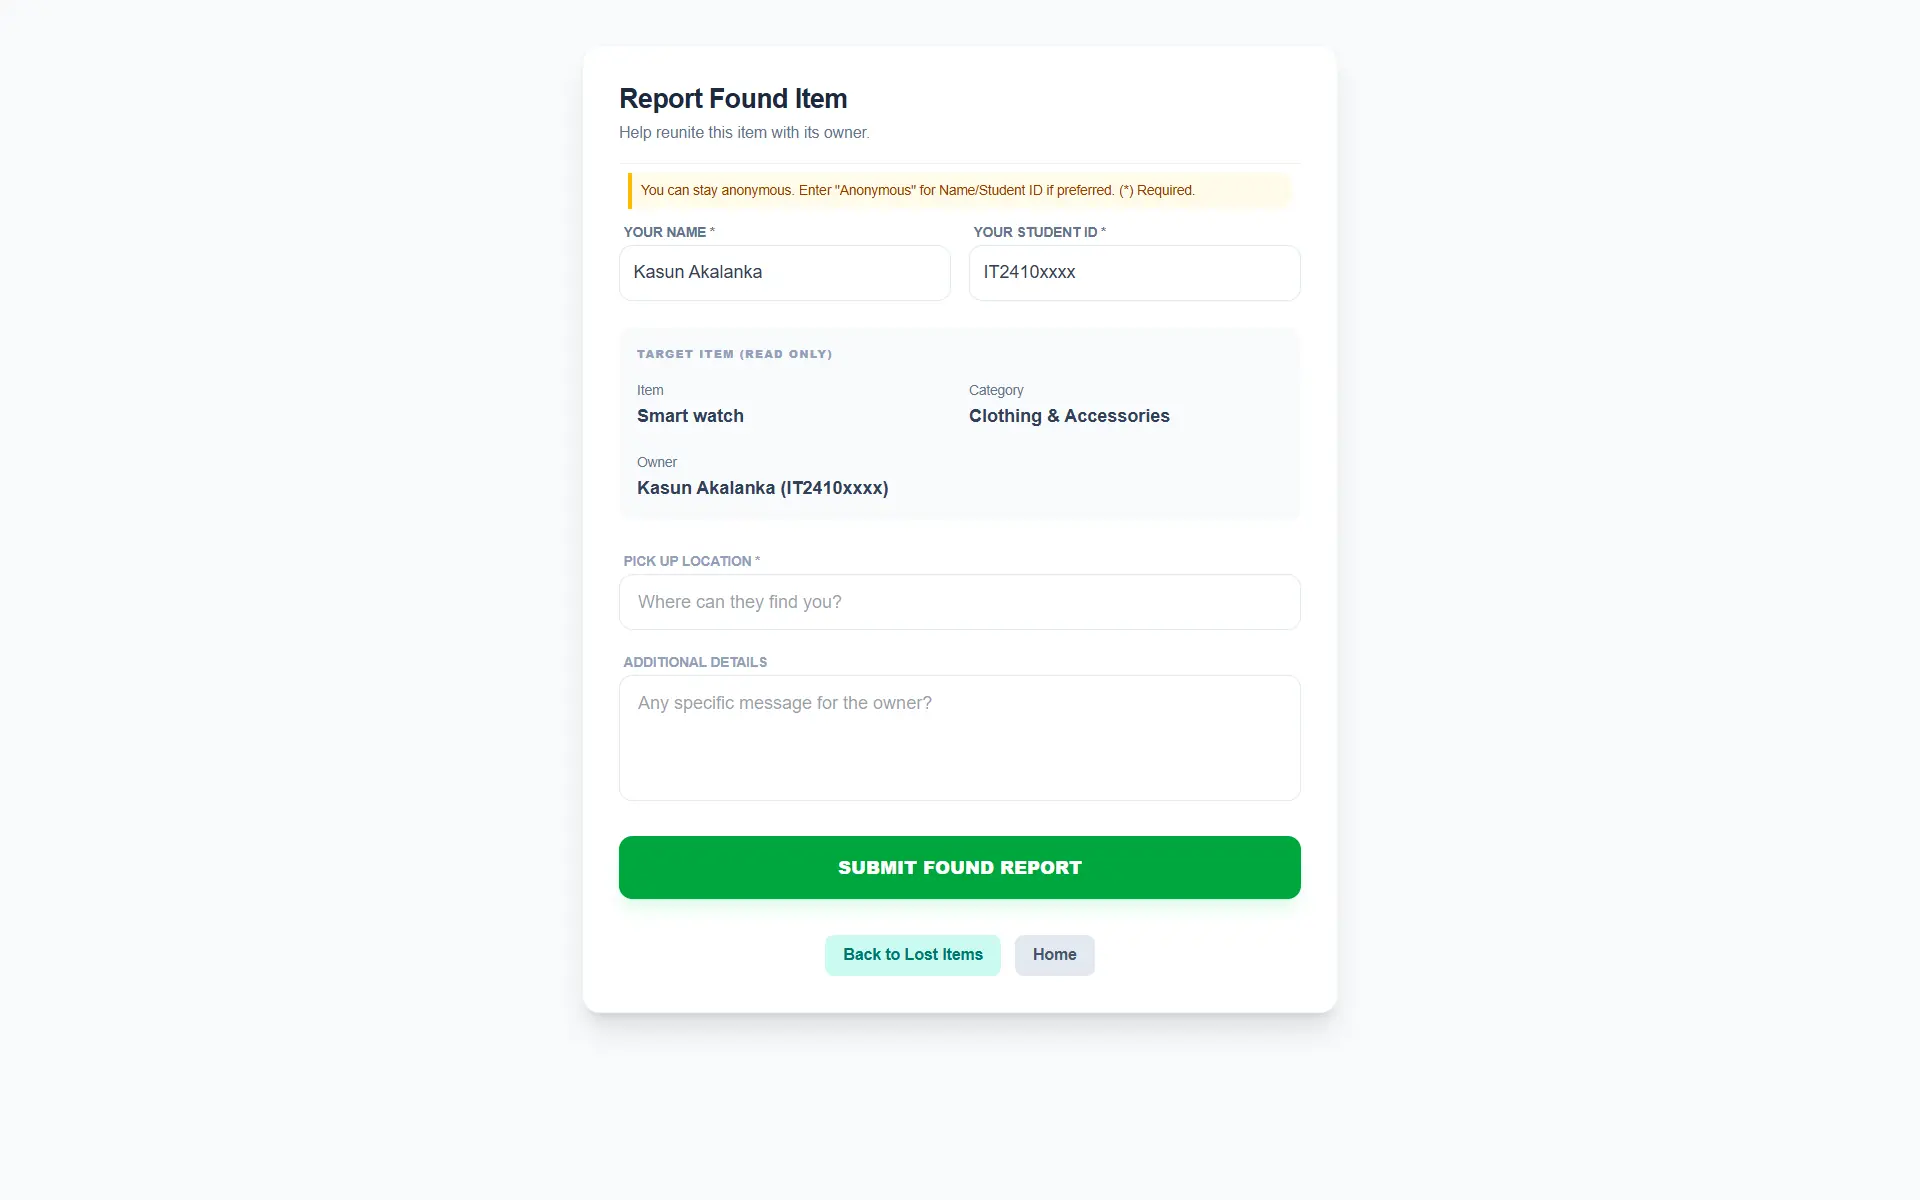This screenshot has height=1200, width=1920.
Task: Click the Pick Up Location input
Action: click(959, 602)
